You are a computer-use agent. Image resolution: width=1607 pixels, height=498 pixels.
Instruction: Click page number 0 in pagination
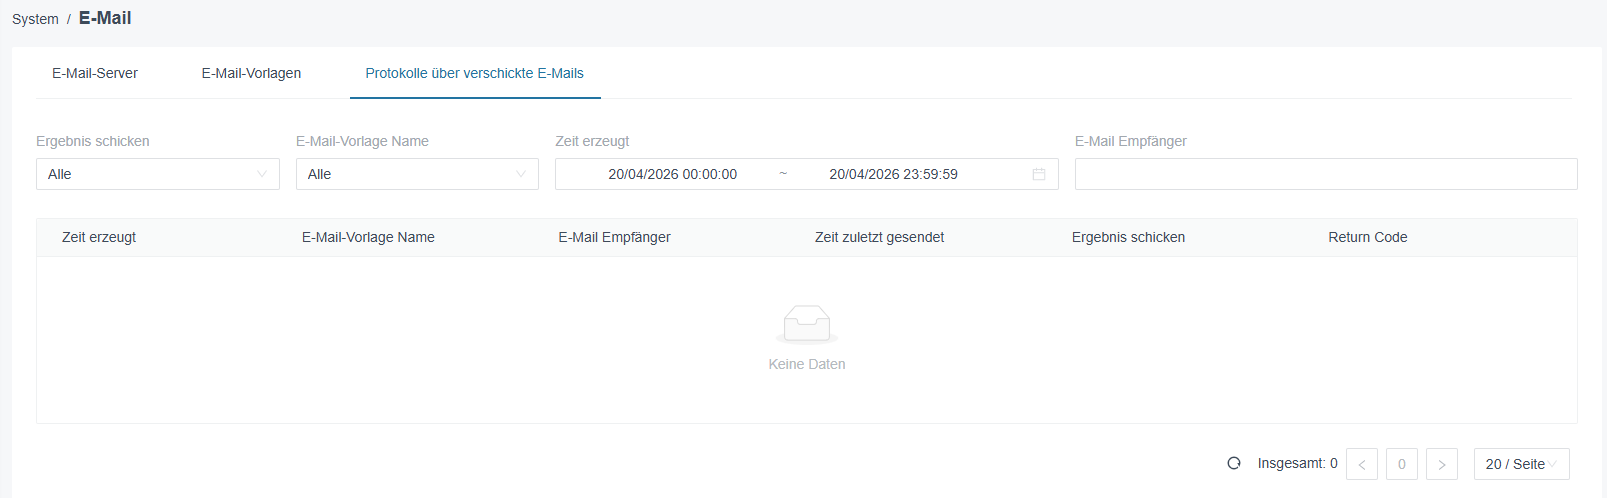click(1402, 464)
